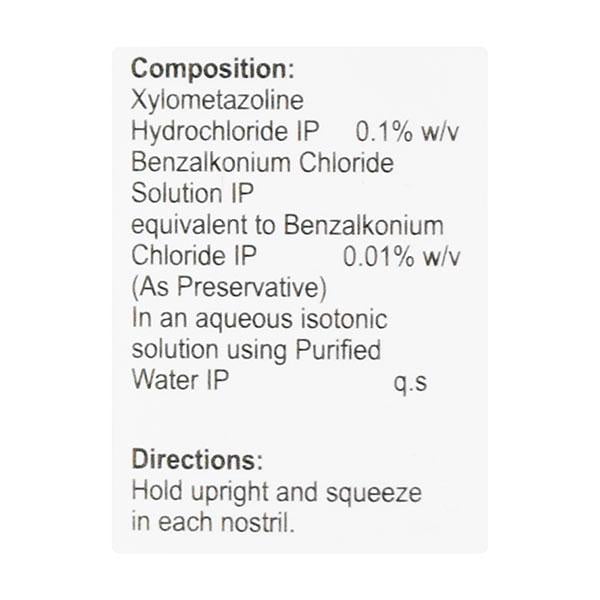The height and width of the screenshot is (600, 600).
Task: Select the Hold upright and squeeze line
Action: [x=276, y=493]
